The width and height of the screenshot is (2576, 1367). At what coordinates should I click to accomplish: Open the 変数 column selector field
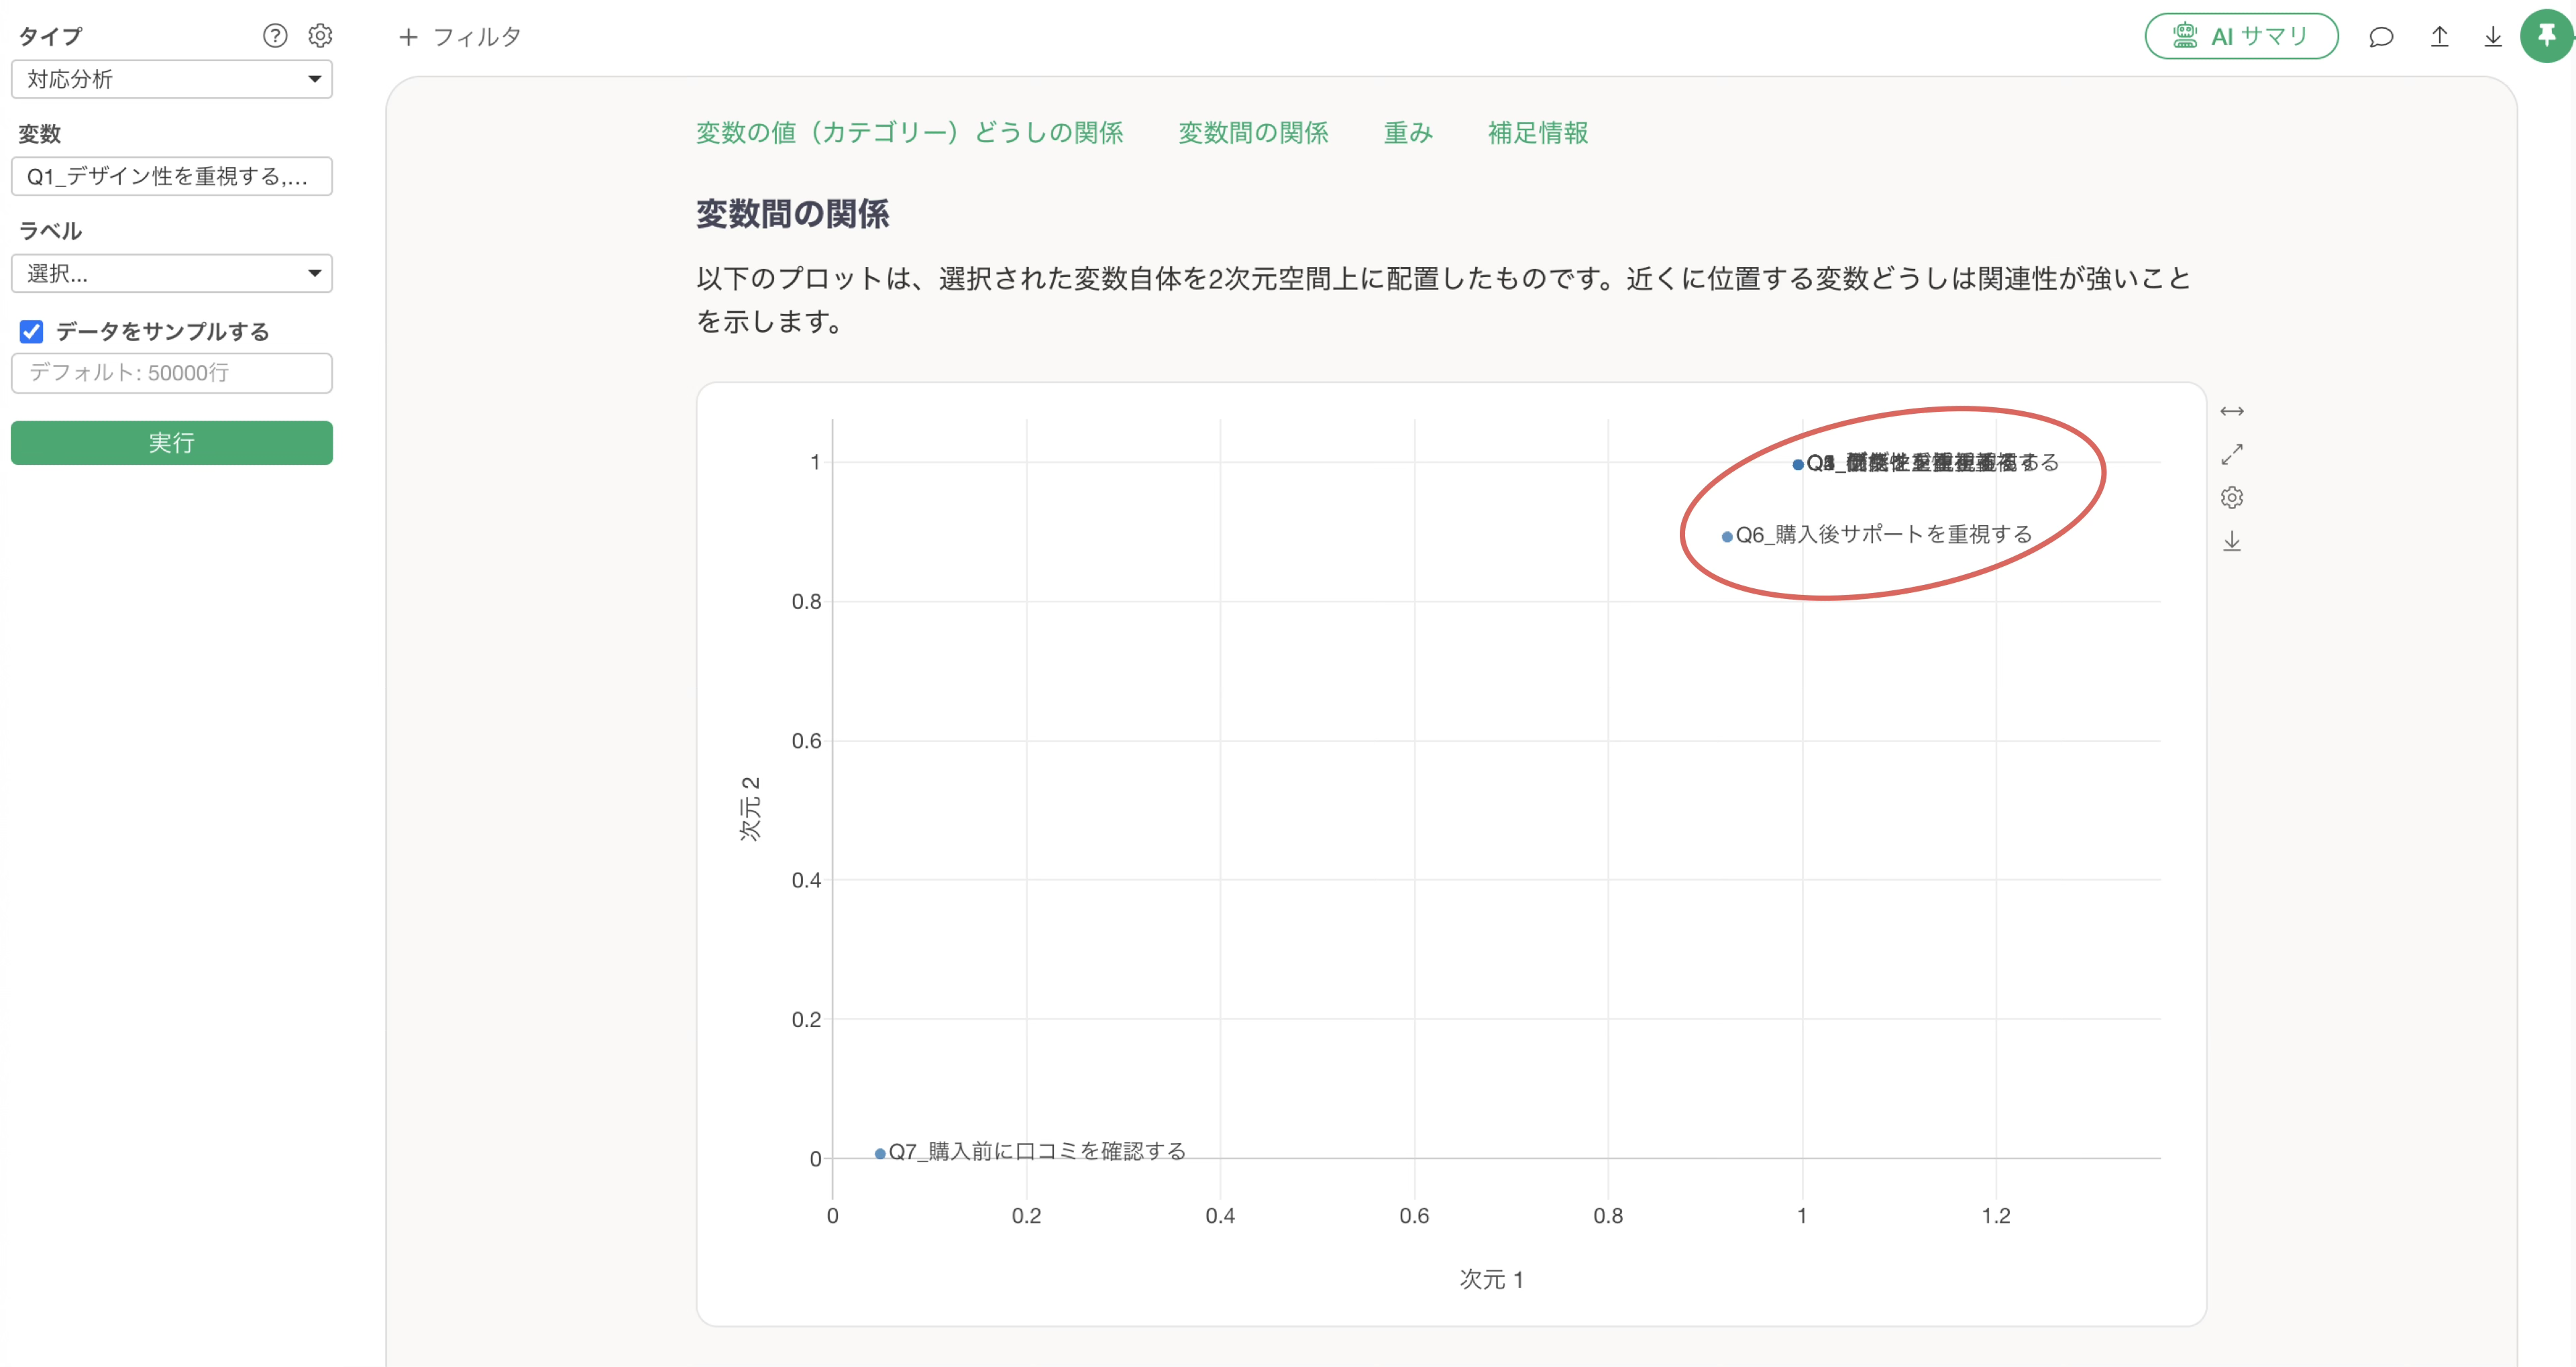171,176
